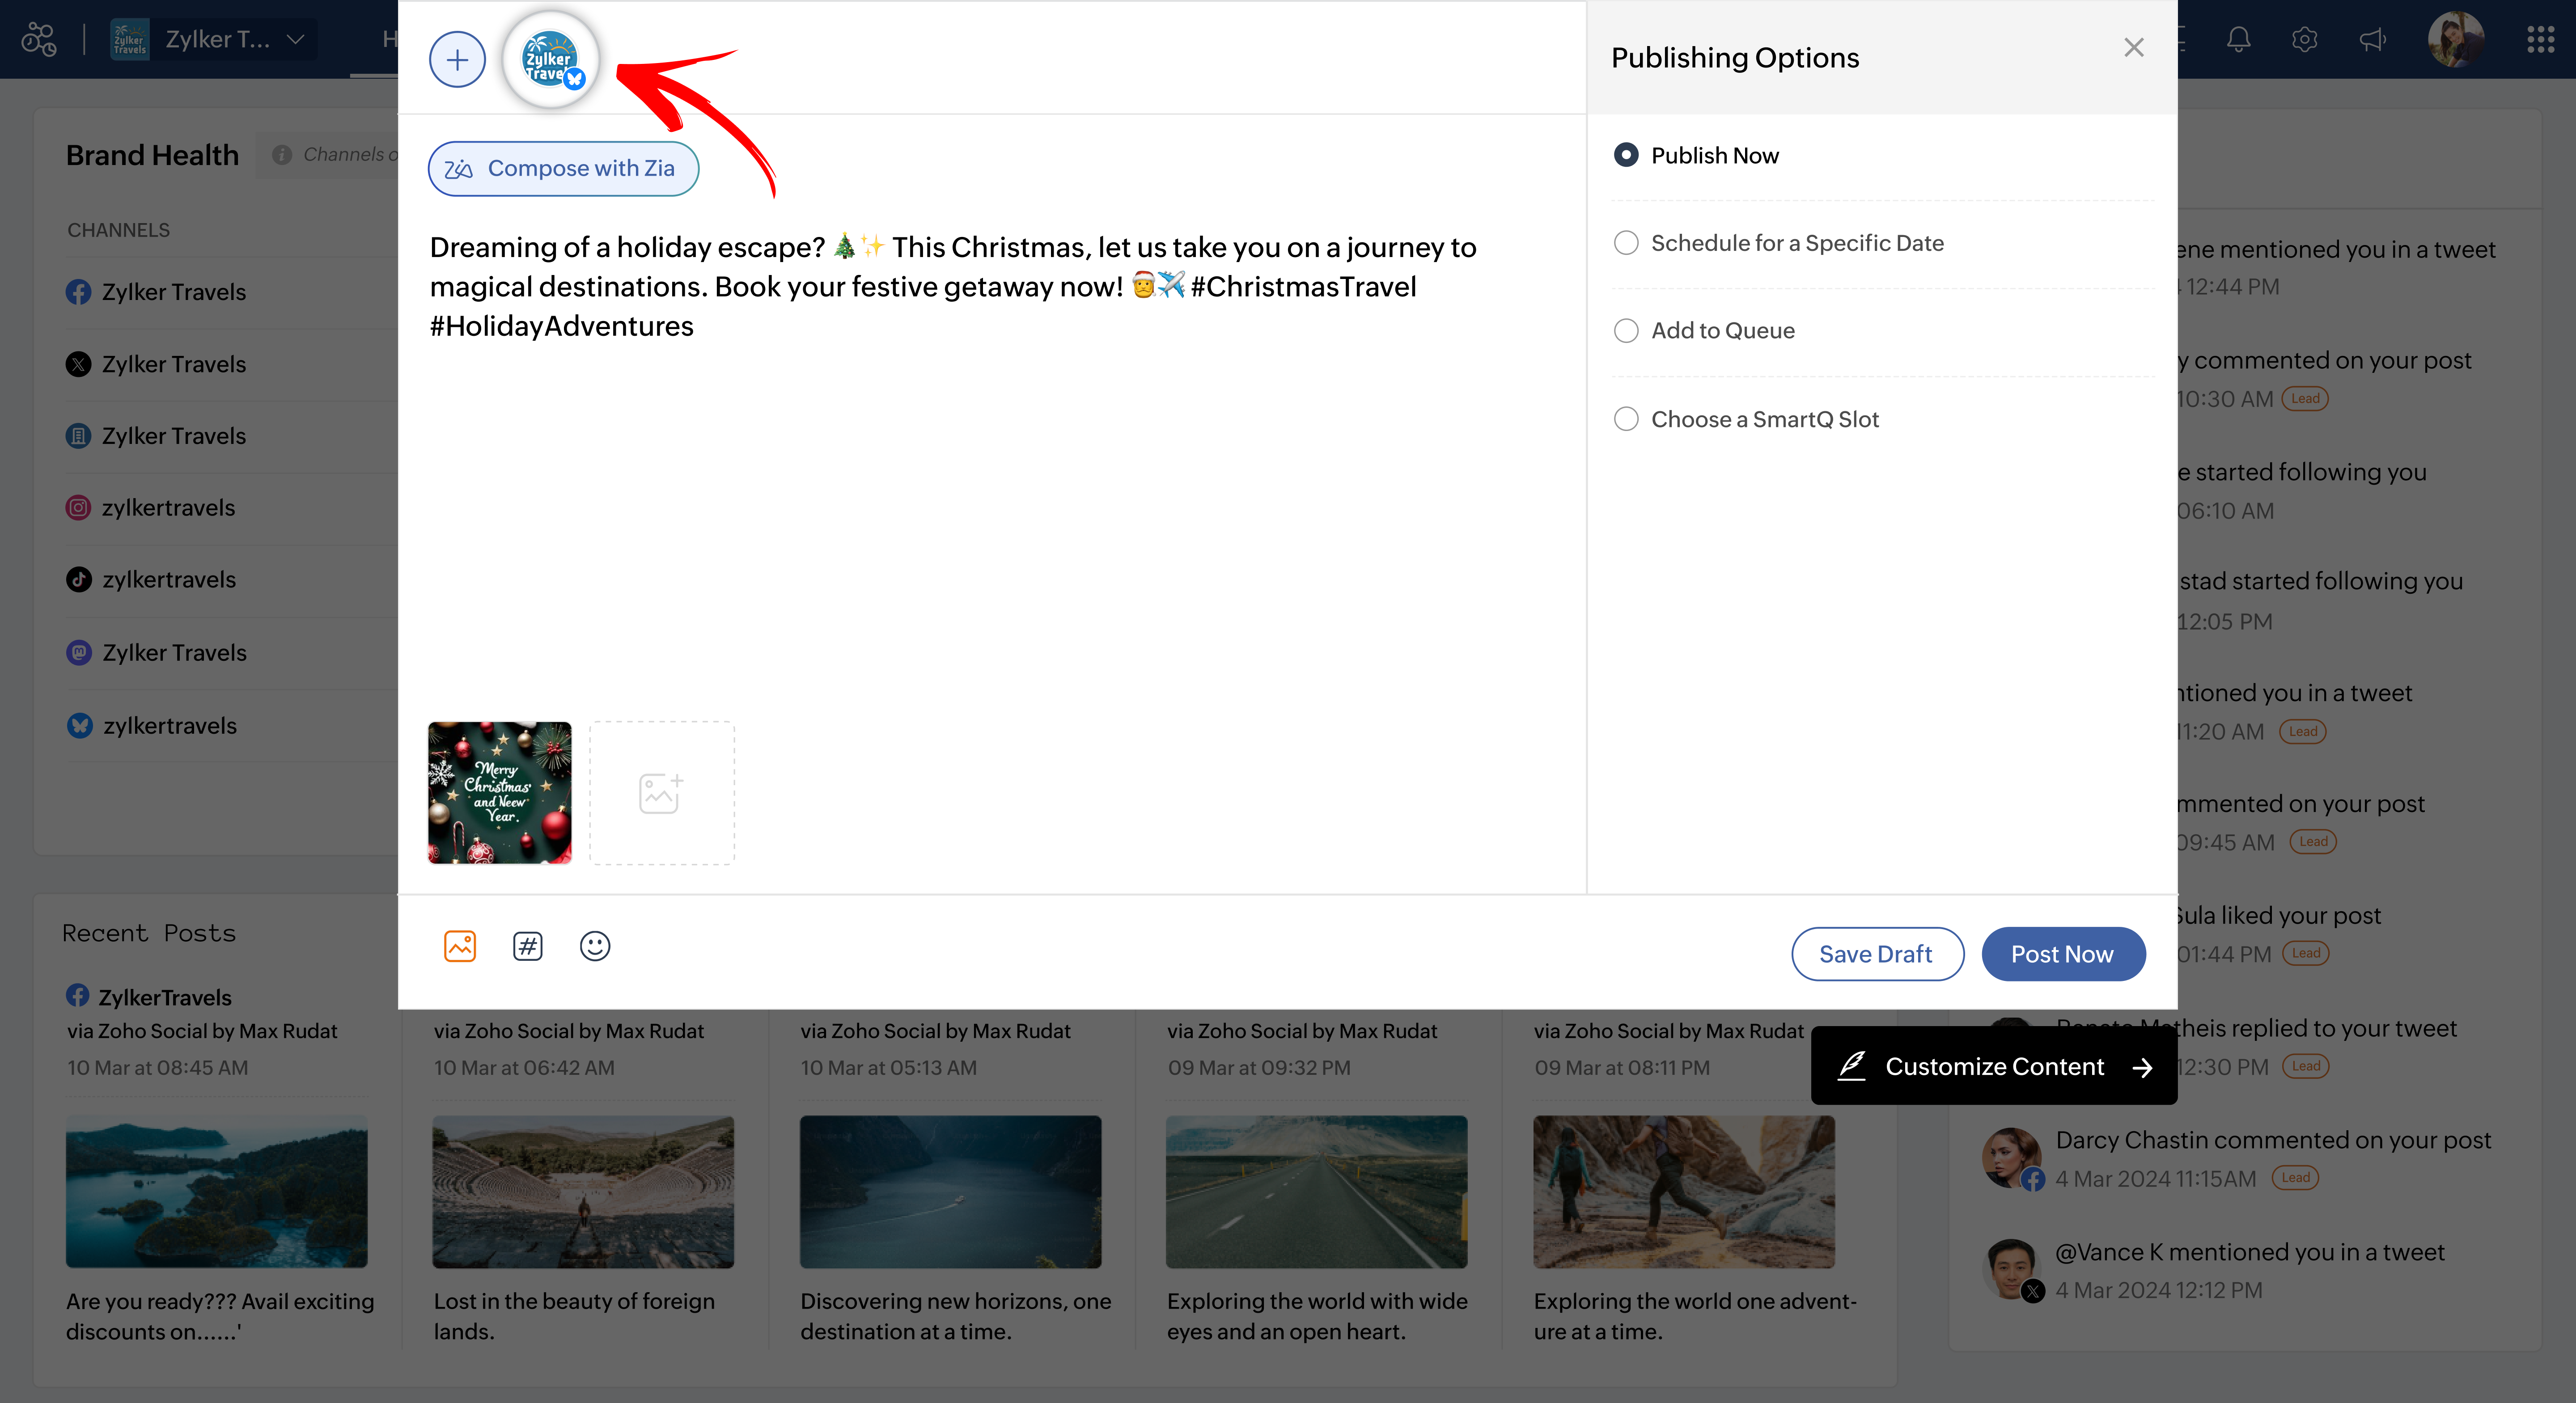Screen dimensions: 2576x1403
Task: Click the Save Draft button
Action: click(1877, 954)
